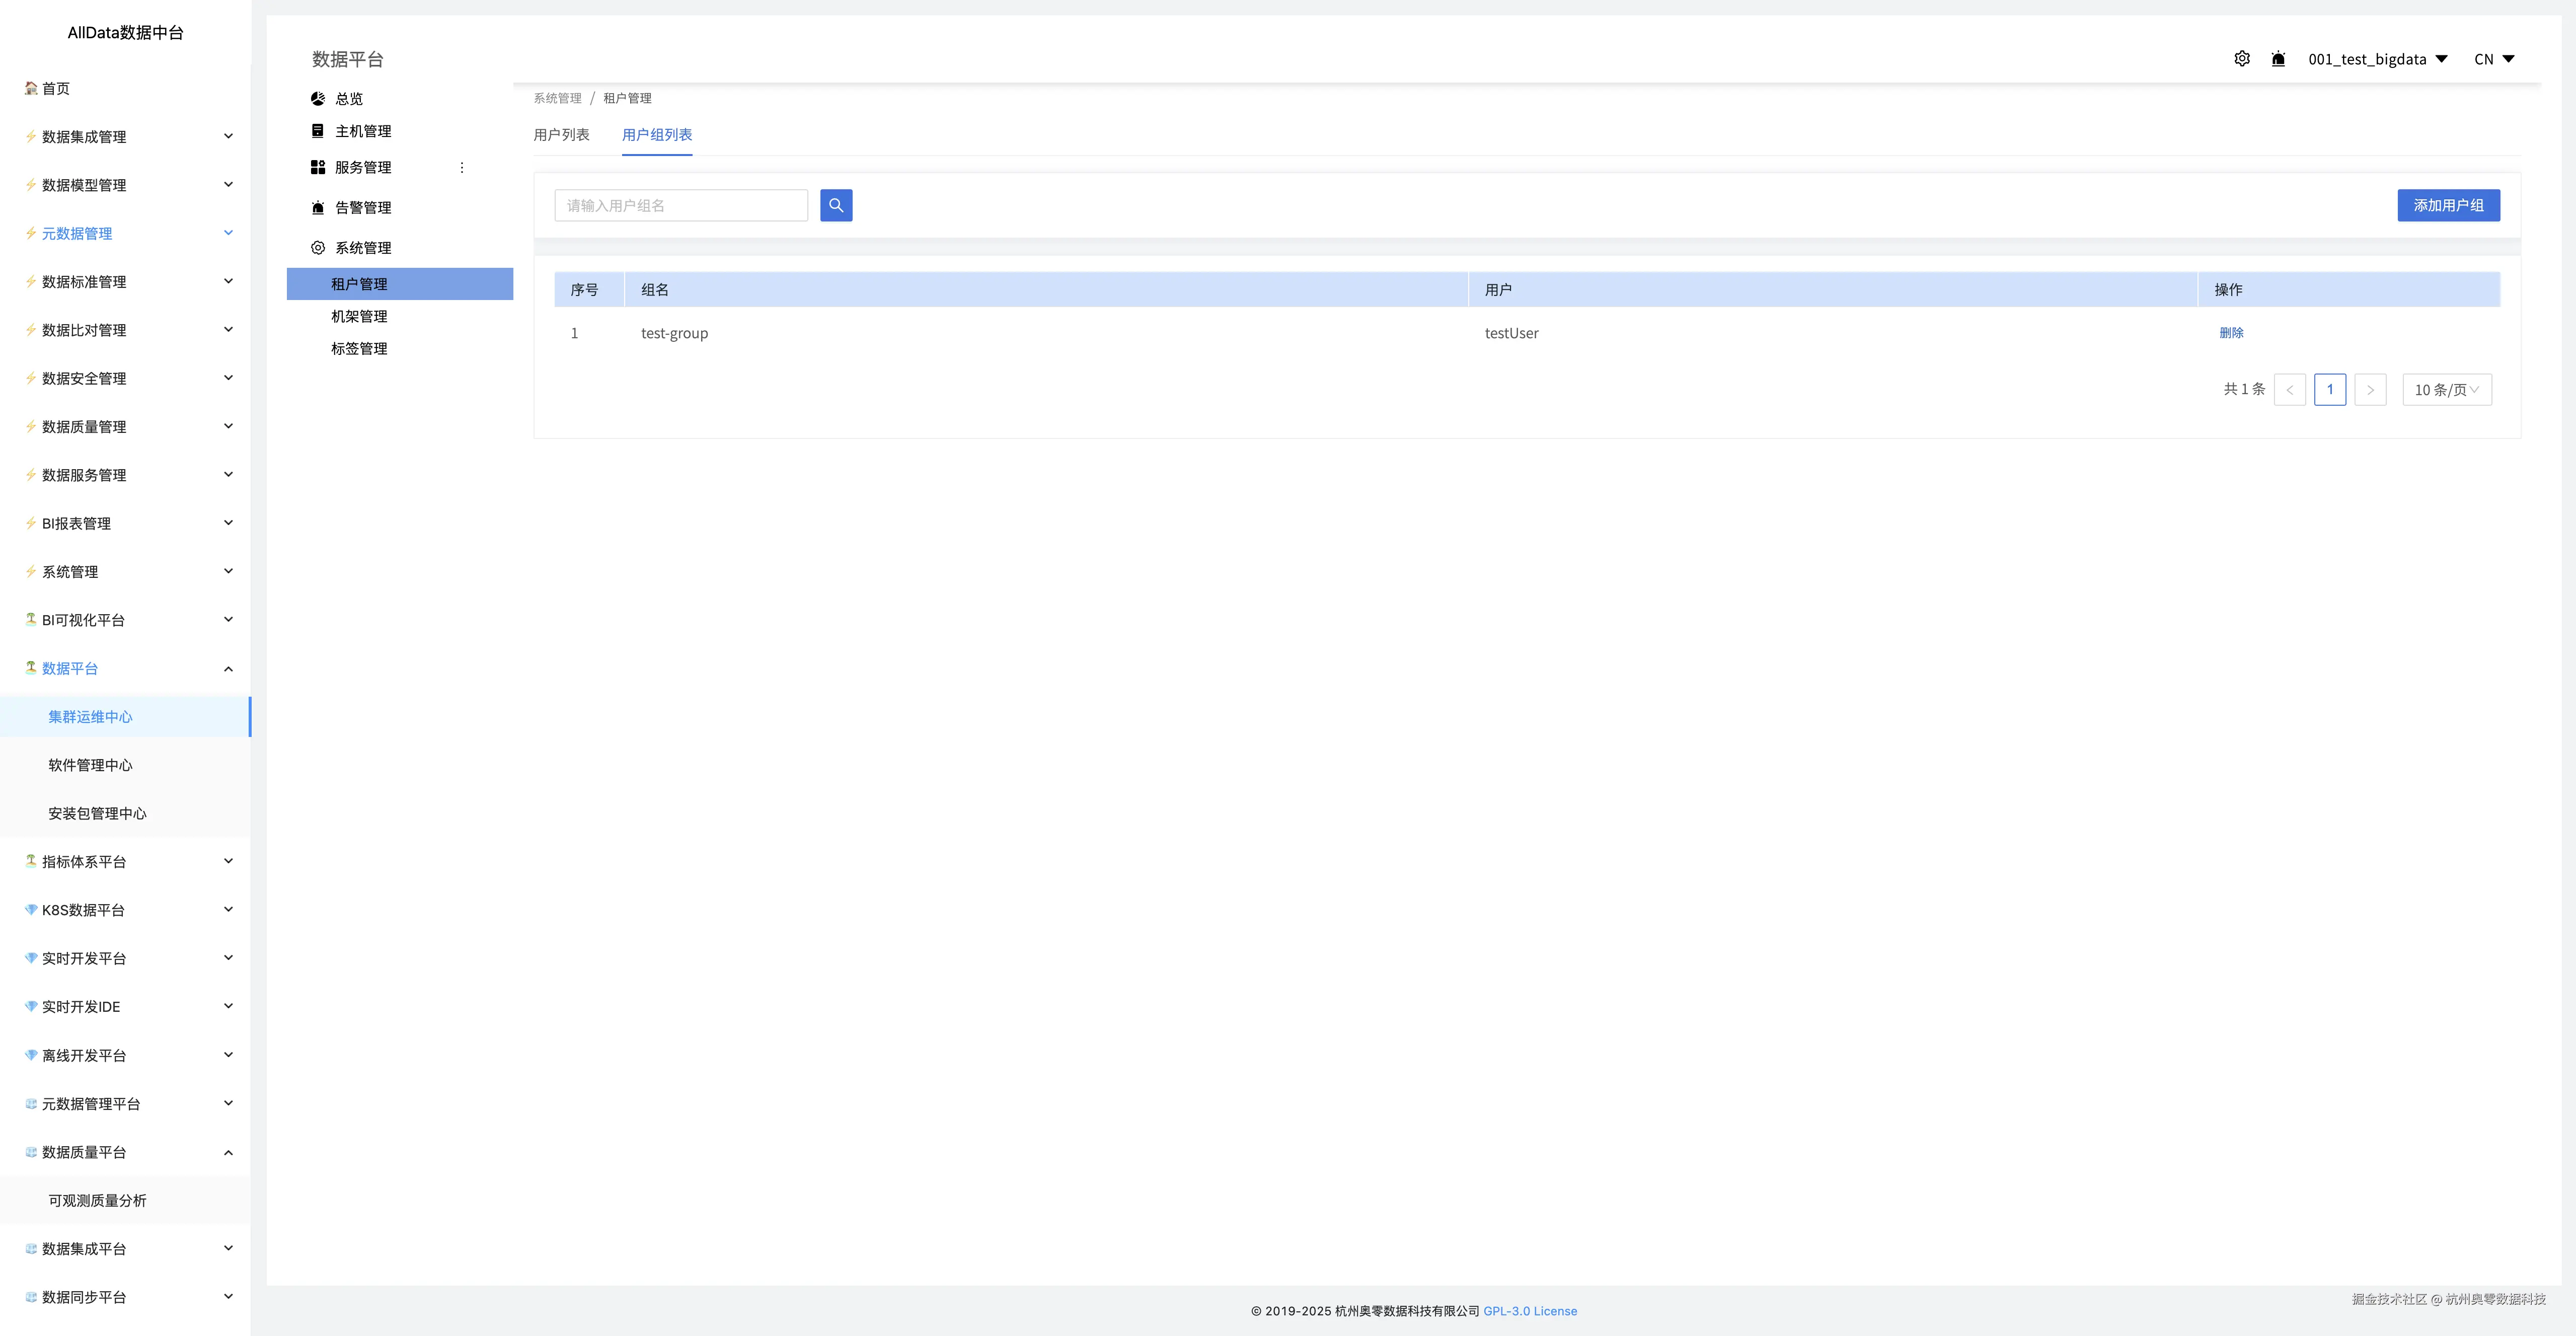This screenshot has height=1336, width=2576.
Task: Open the 001_test_bigdata user dropdown
Action: pos(2377,59)
